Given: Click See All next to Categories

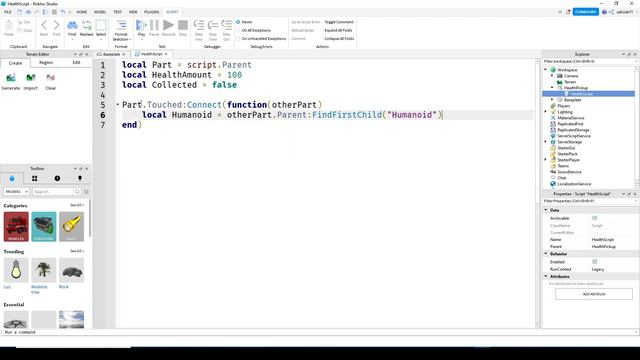Looking at the screenshot, I should (77, 205).
